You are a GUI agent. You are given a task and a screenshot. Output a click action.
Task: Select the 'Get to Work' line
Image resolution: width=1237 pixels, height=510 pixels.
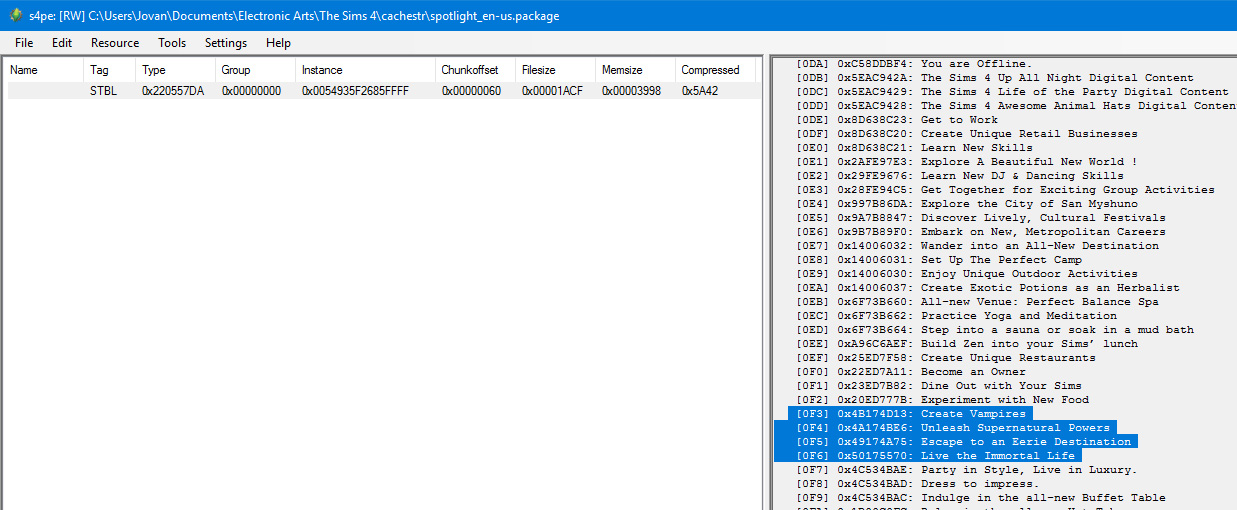(x=897, y=120)
